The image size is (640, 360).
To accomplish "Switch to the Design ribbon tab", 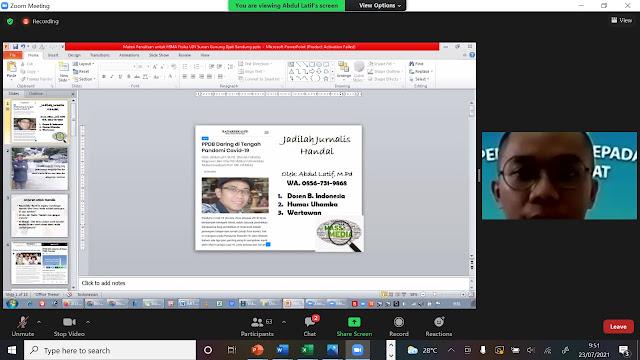I will 74,55.
